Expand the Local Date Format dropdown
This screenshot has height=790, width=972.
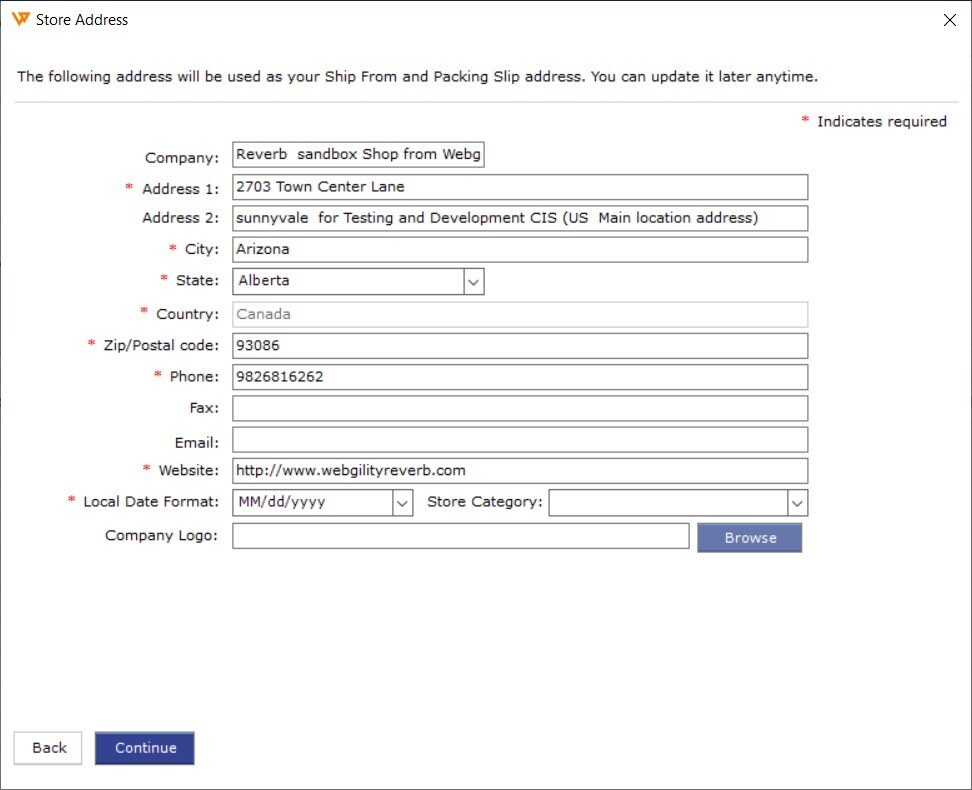(402, 503)
